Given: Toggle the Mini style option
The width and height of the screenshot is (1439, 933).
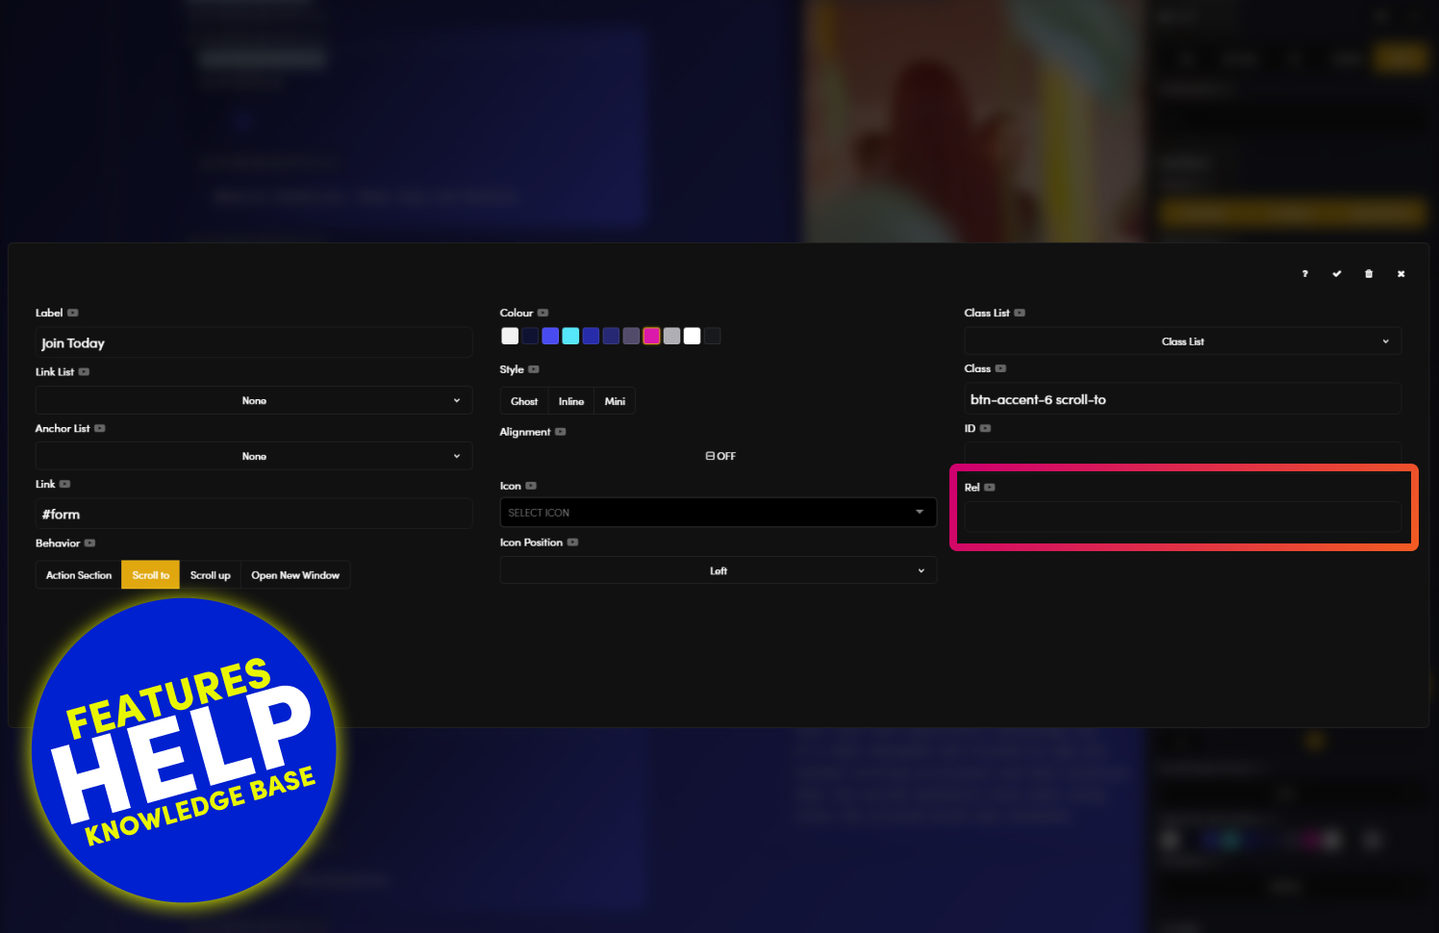Looking at the screenshot, I should 615,402.
